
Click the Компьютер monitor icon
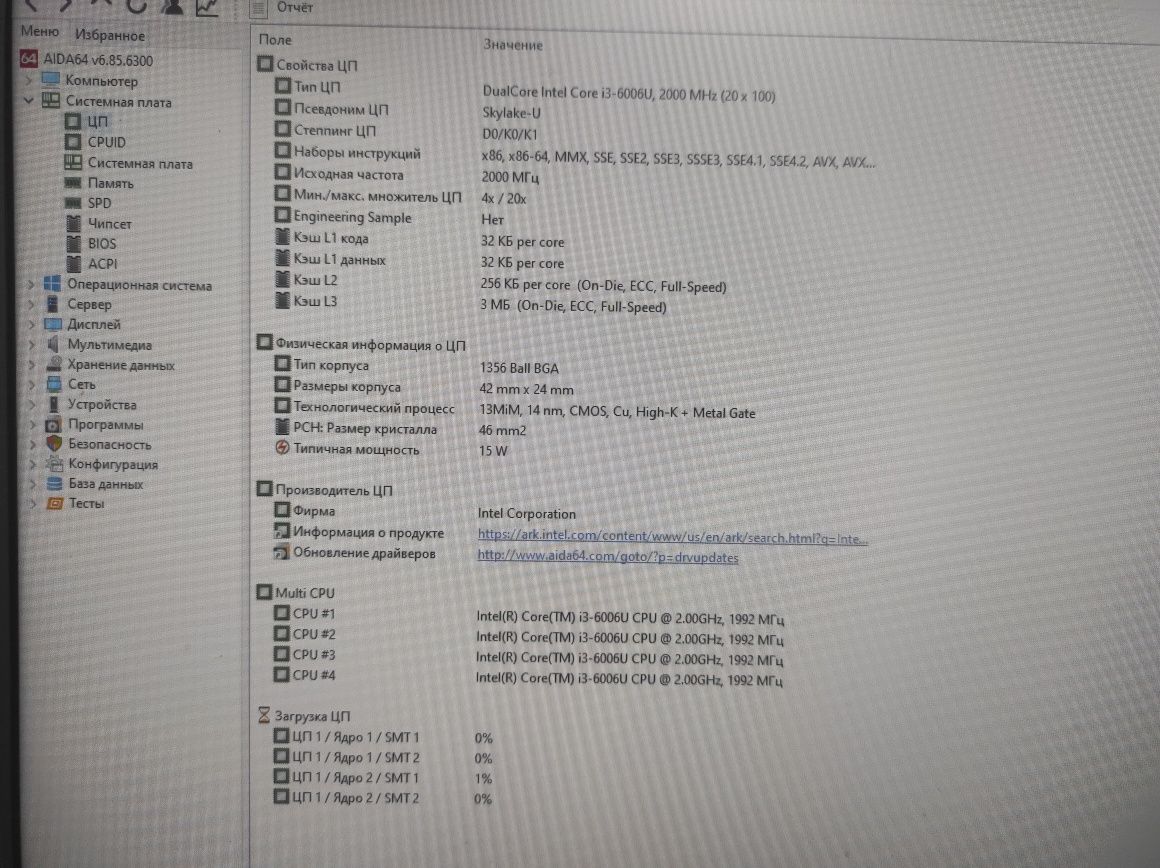[51, 79]
